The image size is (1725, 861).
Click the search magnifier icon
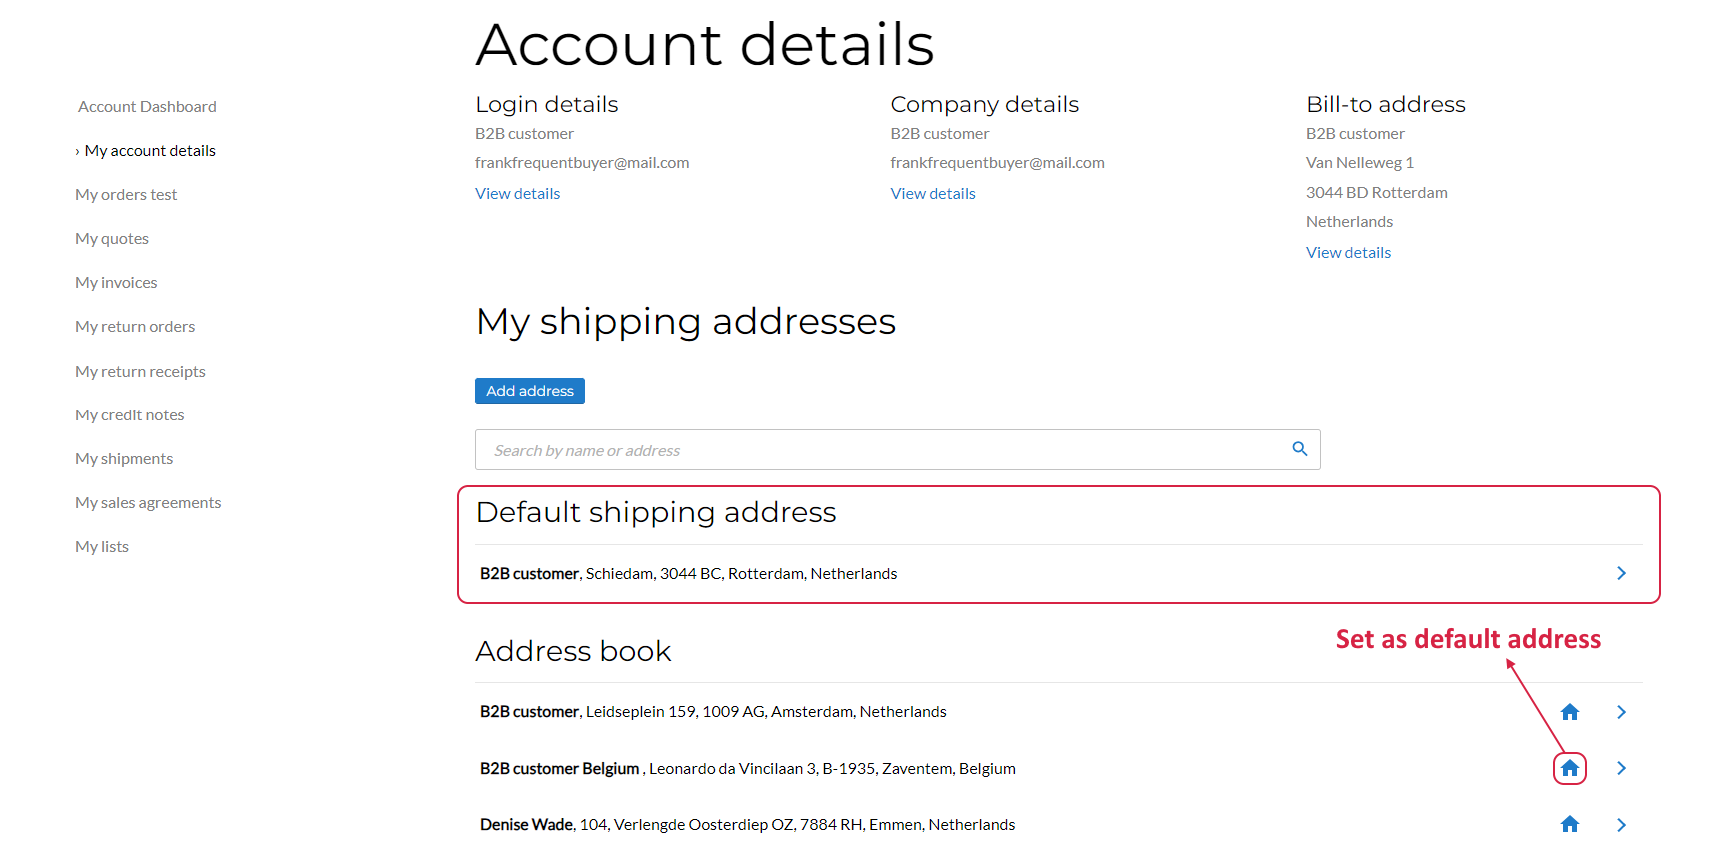1299,449
